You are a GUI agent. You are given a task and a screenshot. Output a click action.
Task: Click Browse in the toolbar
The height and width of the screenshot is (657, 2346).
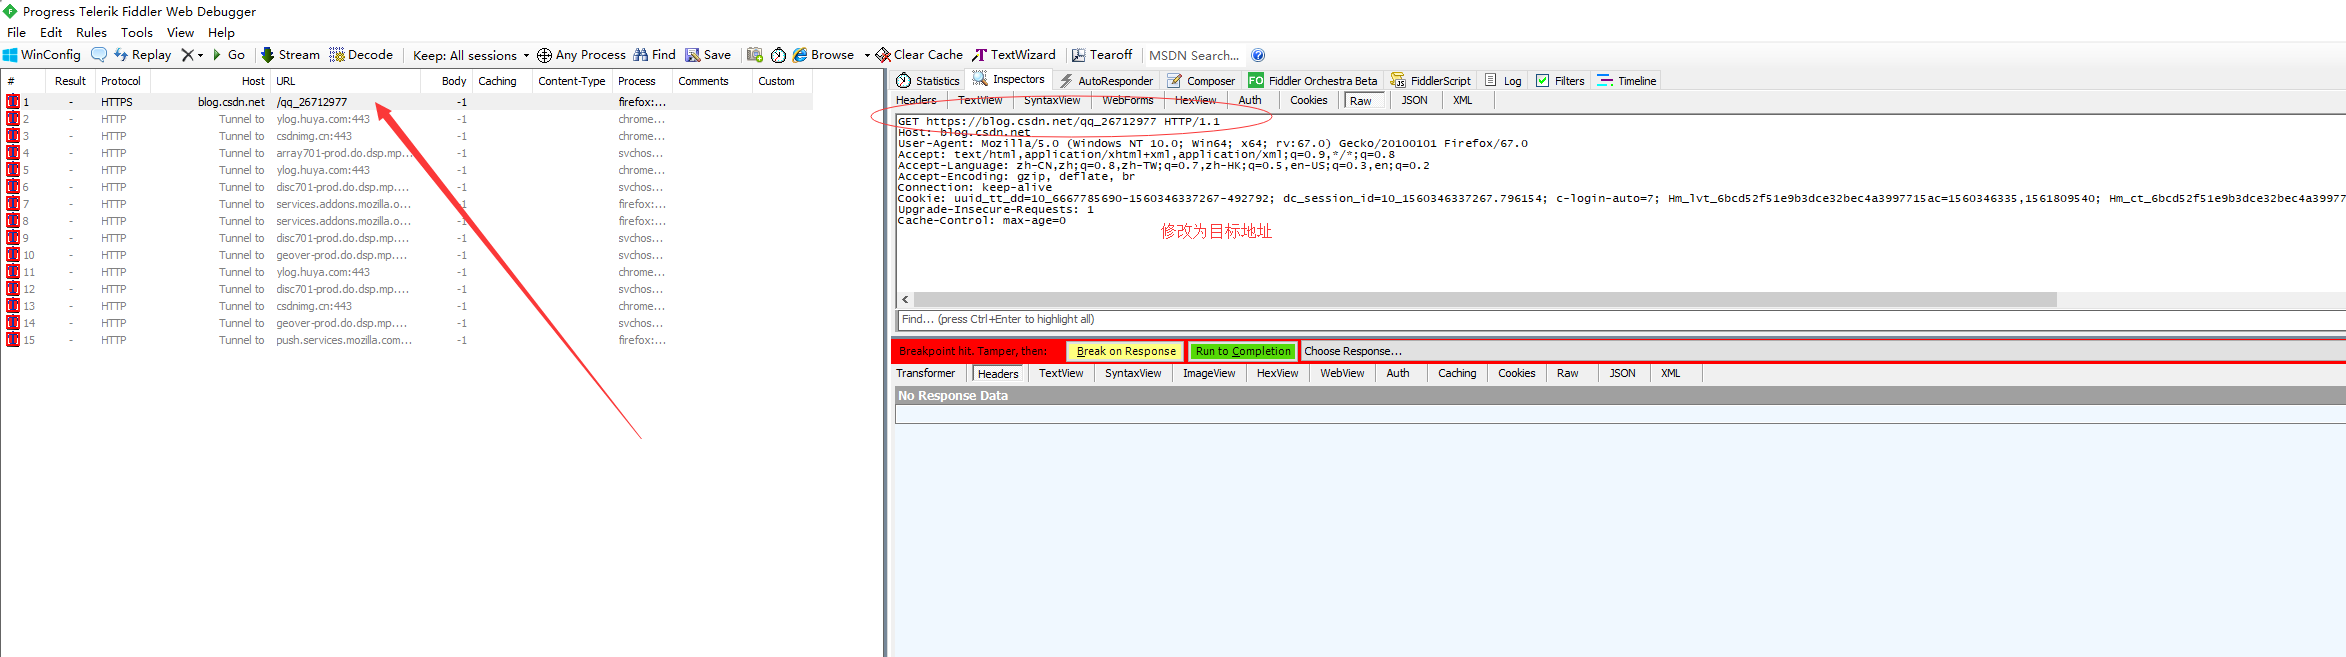pos(824,55)
